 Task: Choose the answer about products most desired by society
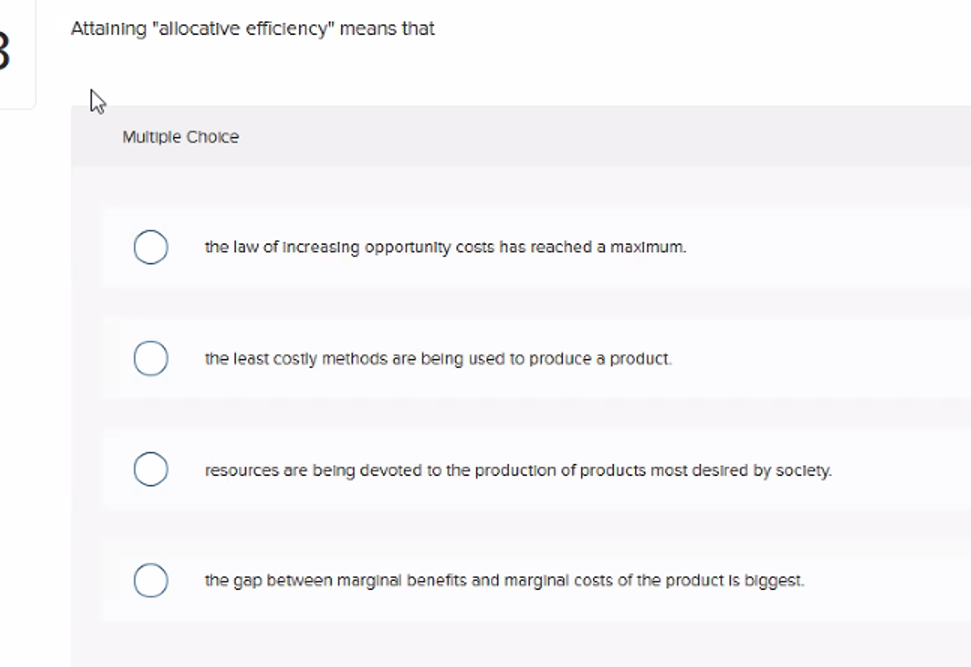click(x=518, y=469)
